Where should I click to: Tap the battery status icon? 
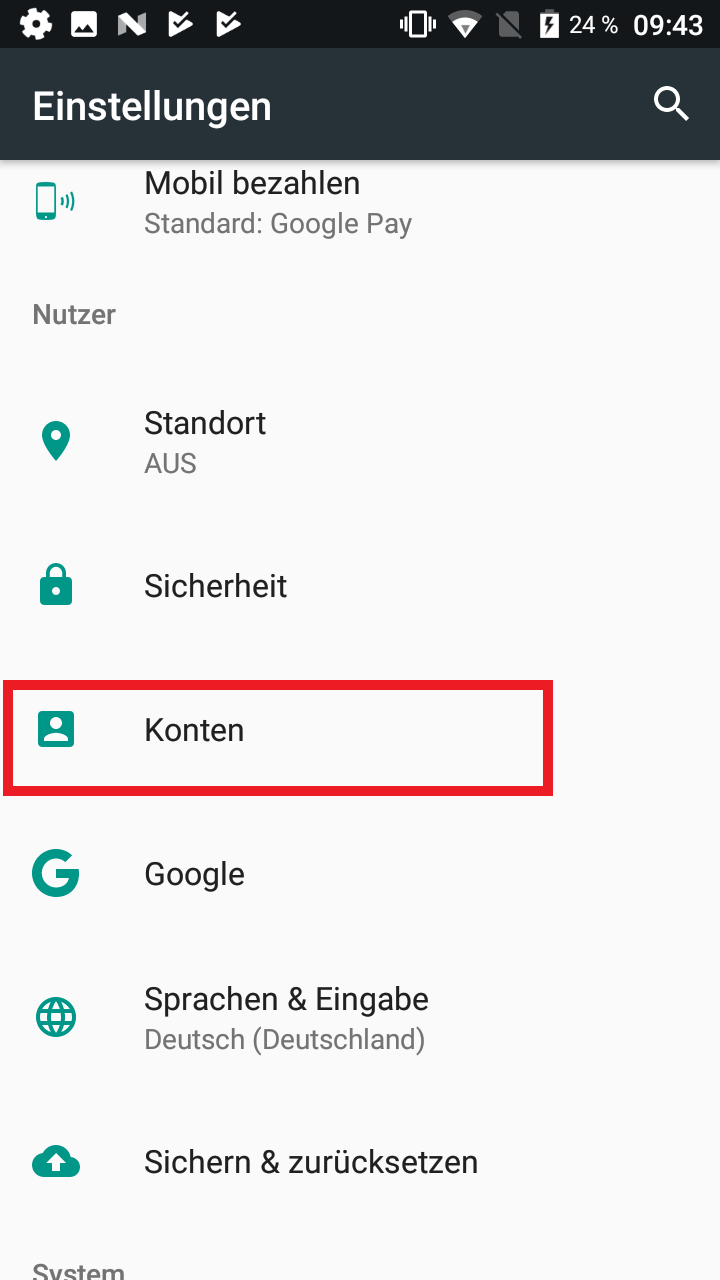click(549, 24)
